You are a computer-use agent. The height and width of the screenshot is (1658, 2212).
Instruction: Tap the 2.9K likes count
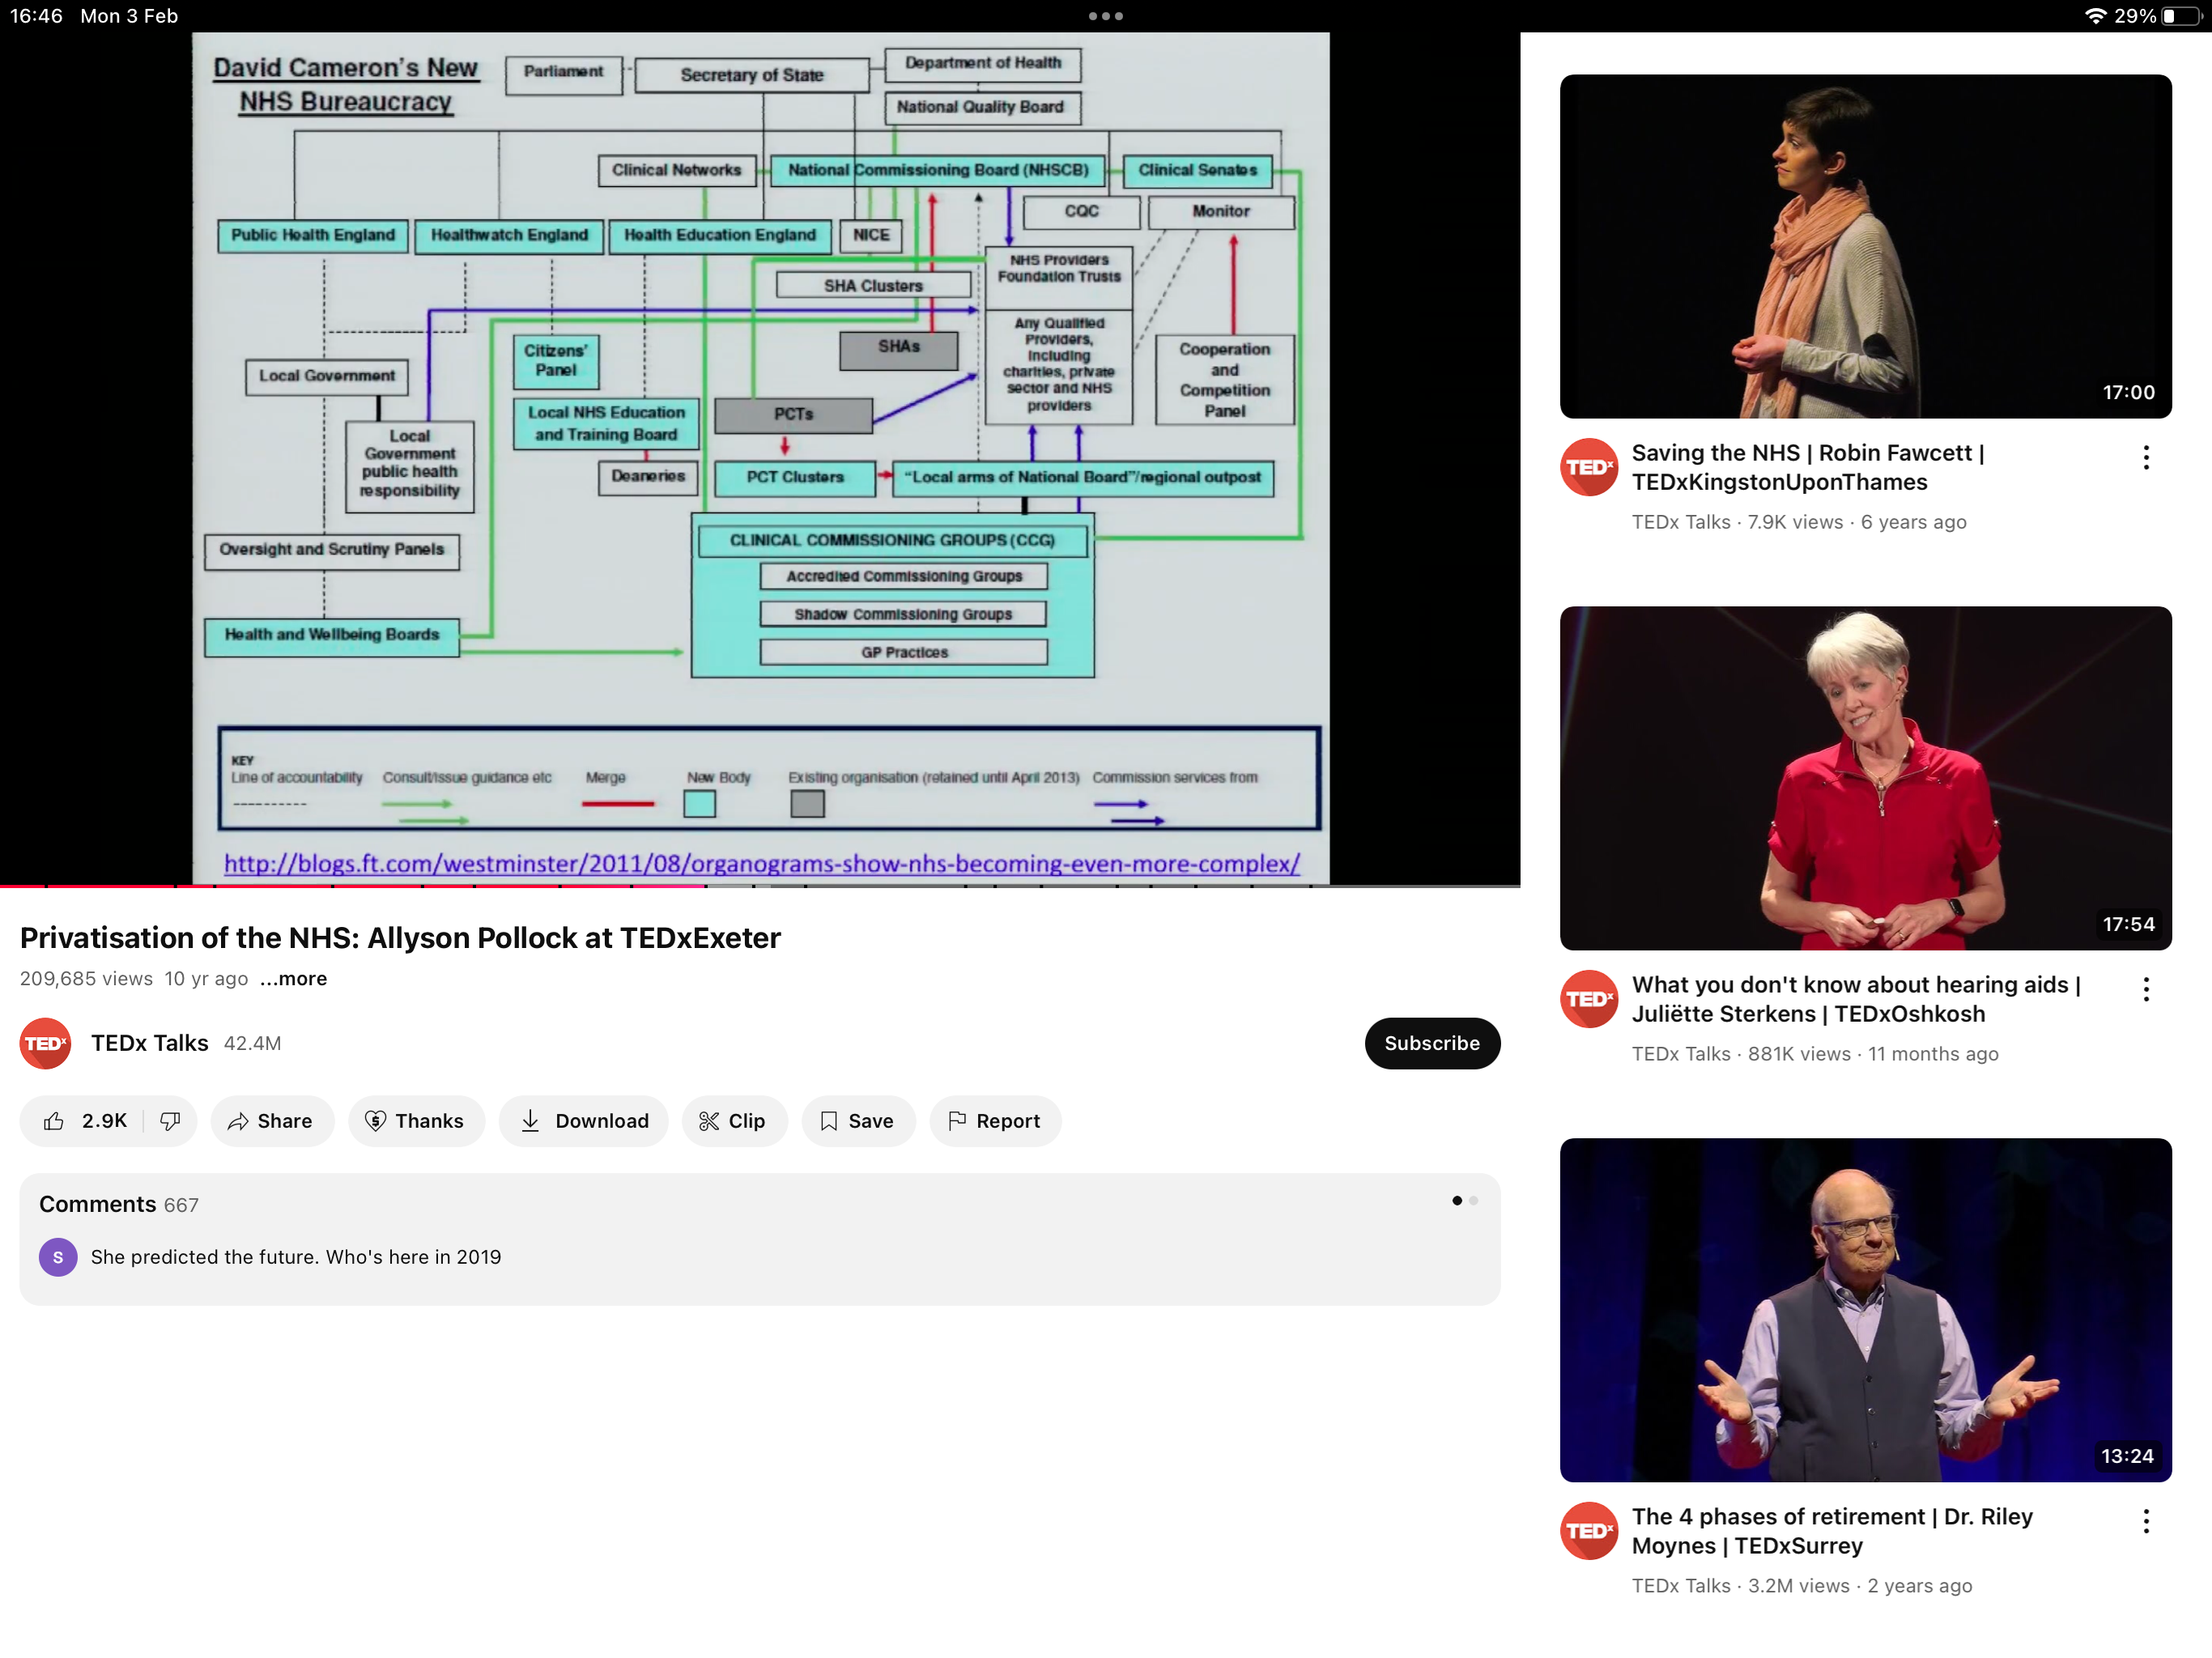click(x=104, y=1121)
